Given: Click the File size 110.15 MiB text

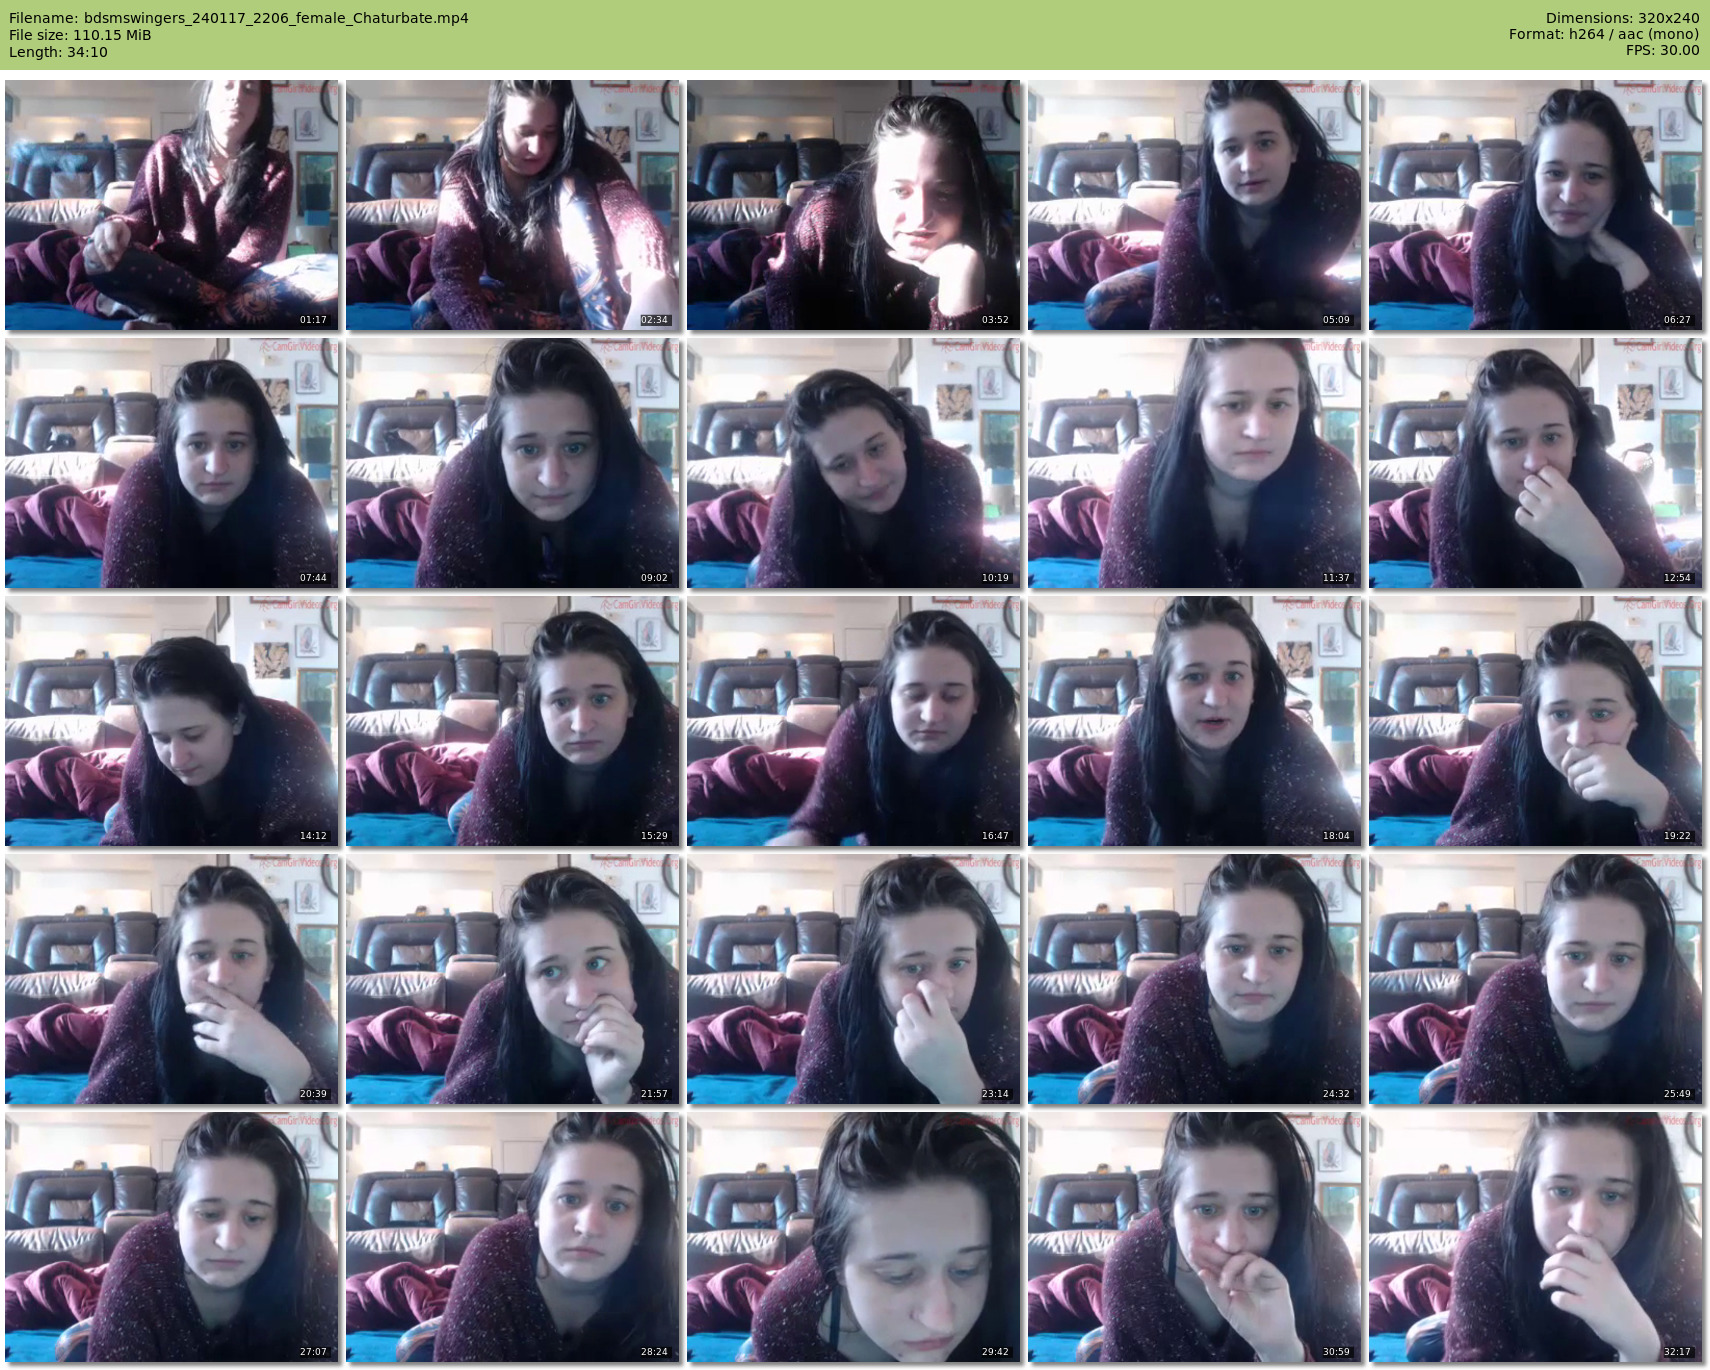Looking at the screenshot, I should point(80,35).
